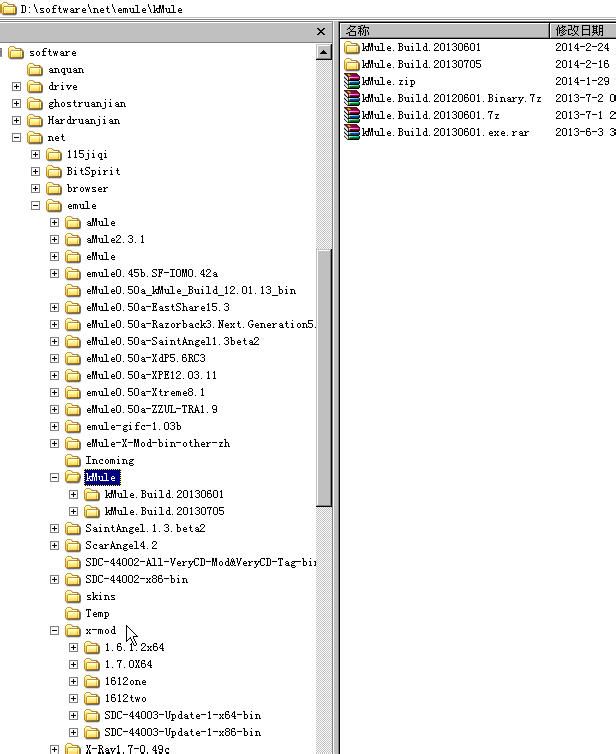The height and width of the screenshot is (754, 616).
Task: Click the software folder icon in tree
Action: pyautogui.click(x=16, y=52)
